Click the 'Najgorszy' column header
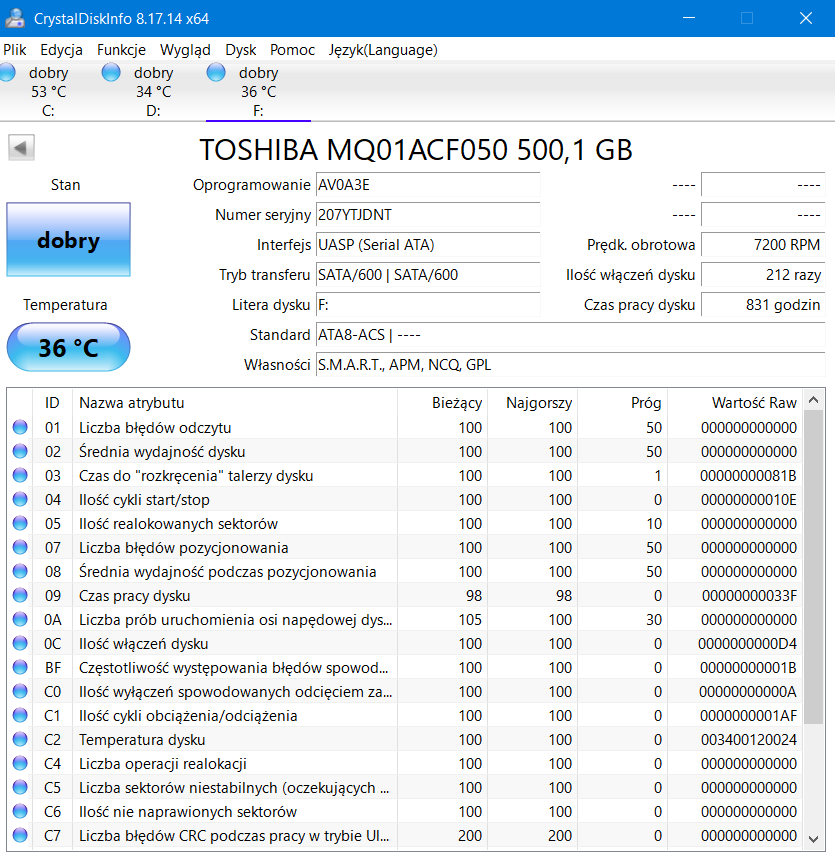This screenshot has width=835, height=861. 533,402
